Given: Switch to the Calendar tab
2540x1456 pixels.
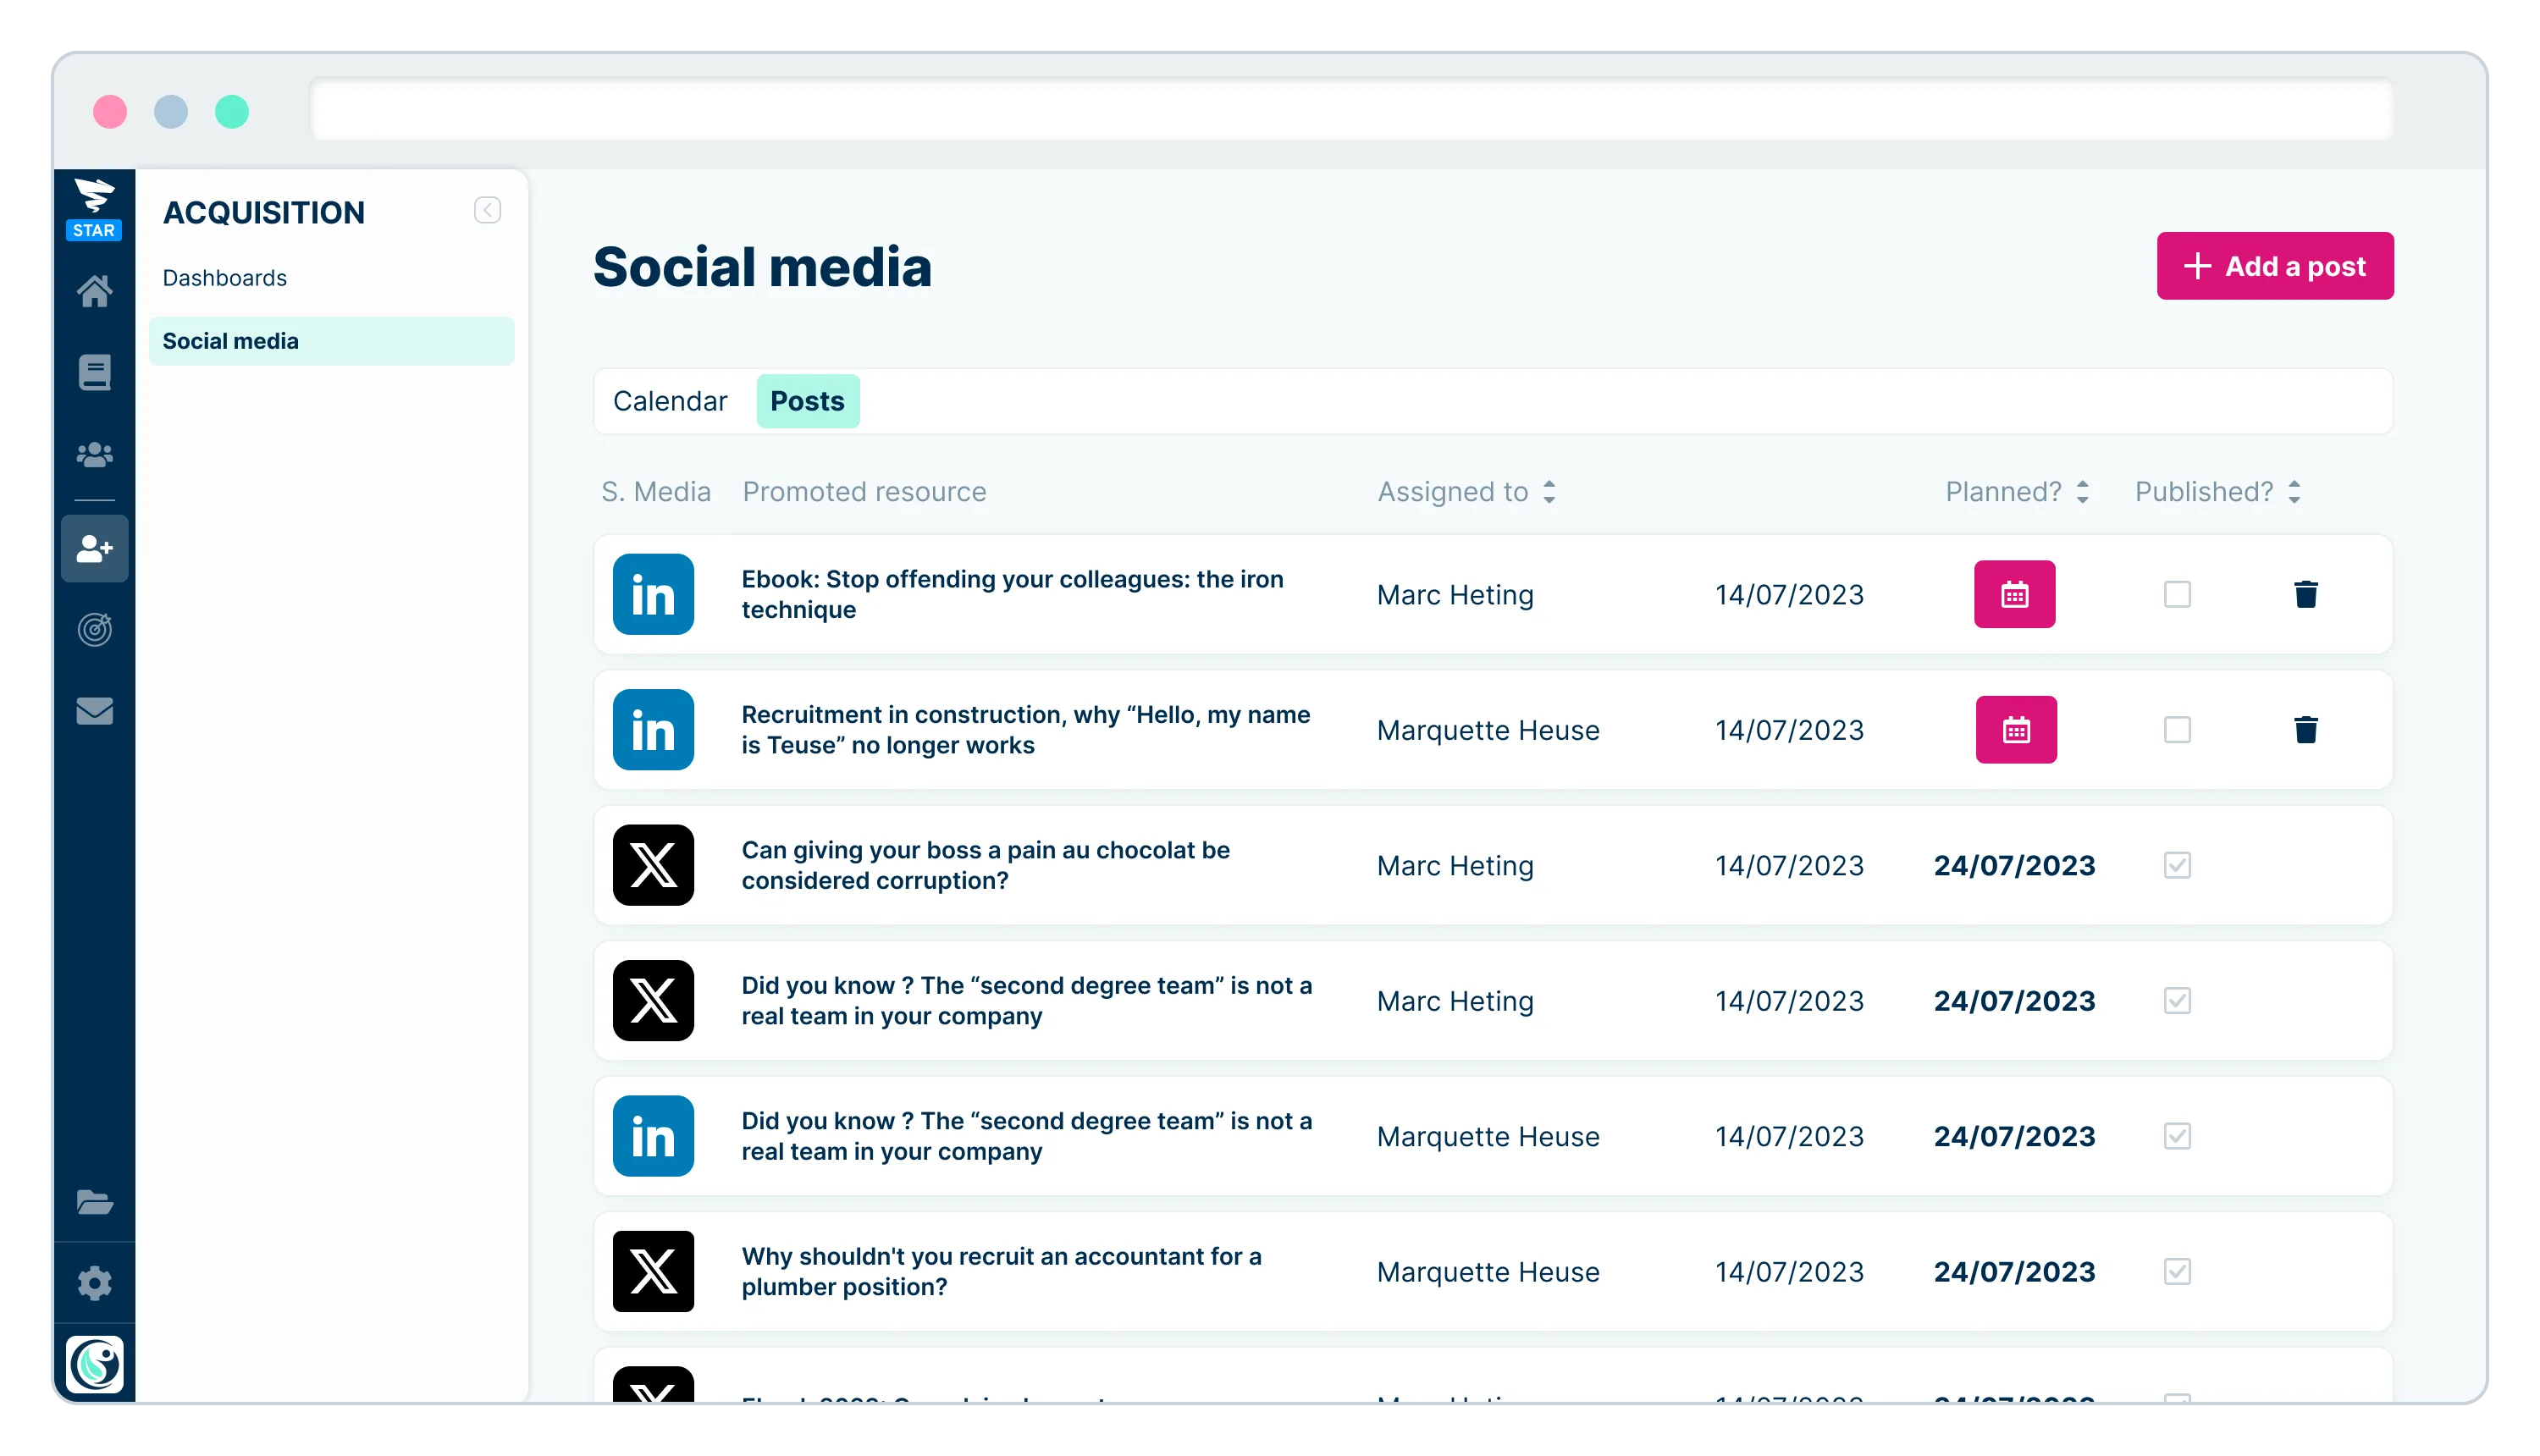Looking at the screenshot, I should coord(670,401).
